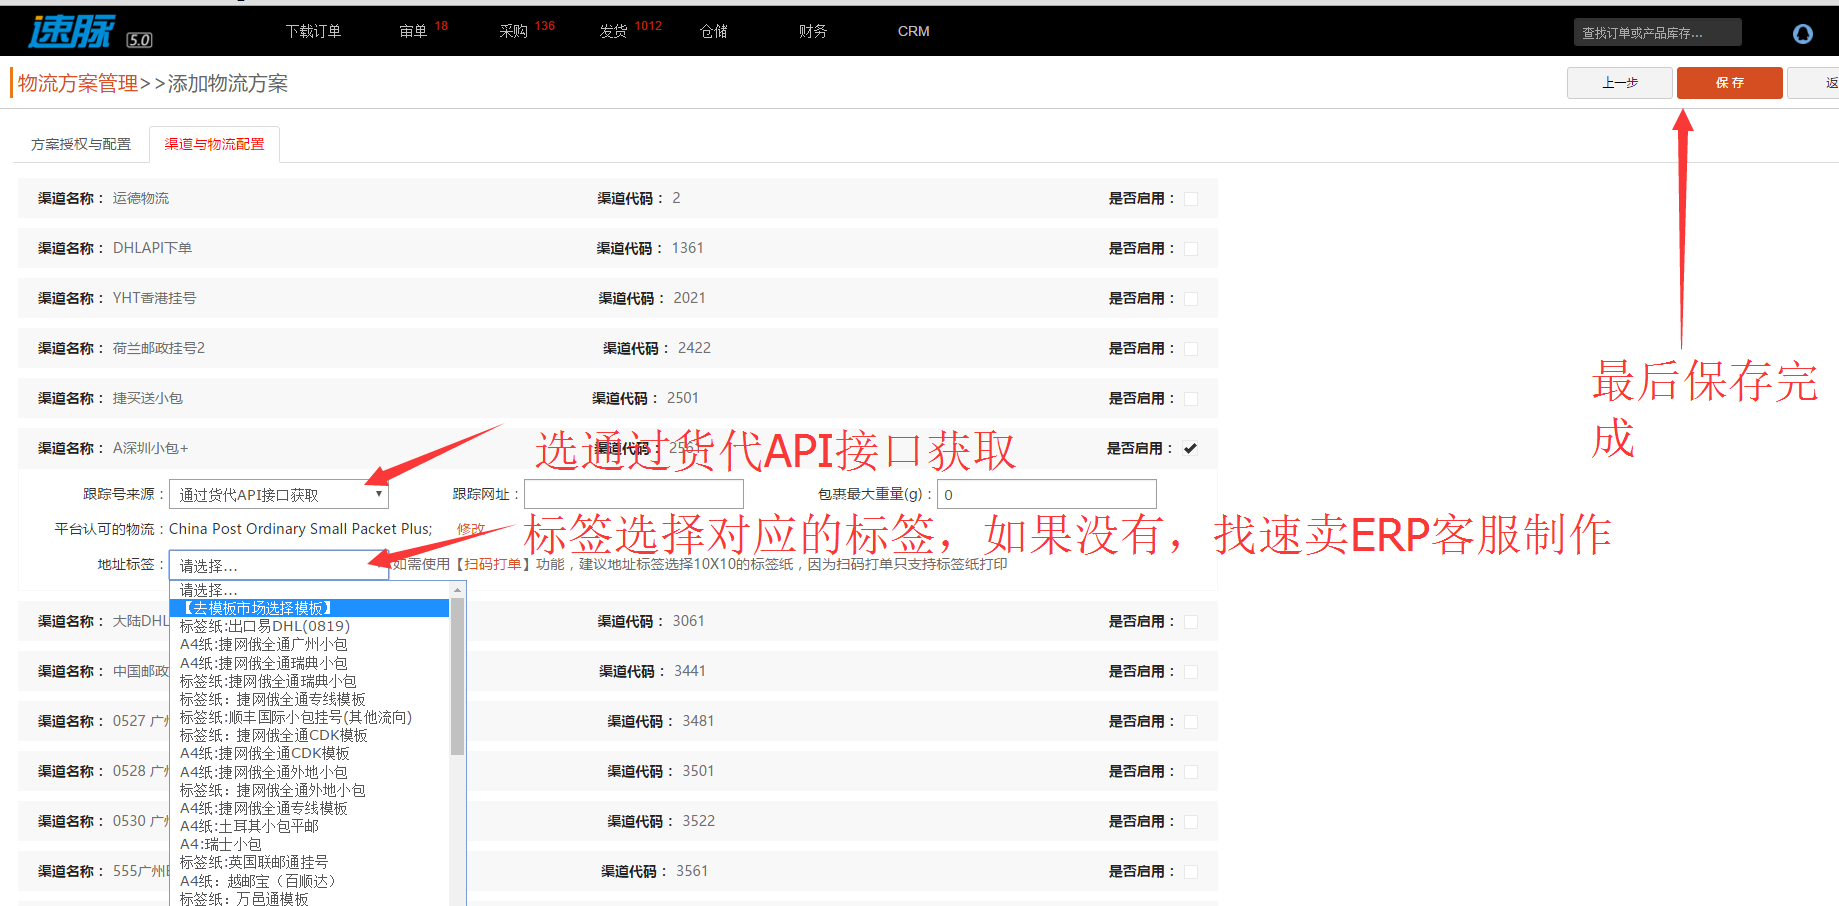Image resolution: width=1839 pixels, height=906 pixels.
Task: Click the 修改 link for platform logistics
Action: tap(470, 529)
